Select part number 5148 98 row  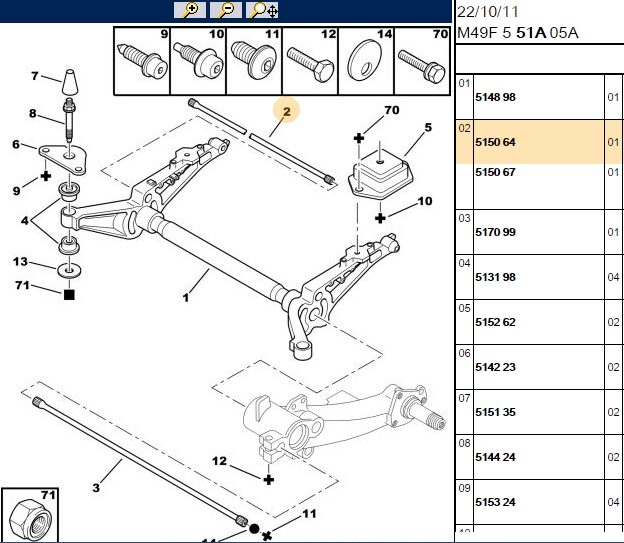click(x=539, y=97)
